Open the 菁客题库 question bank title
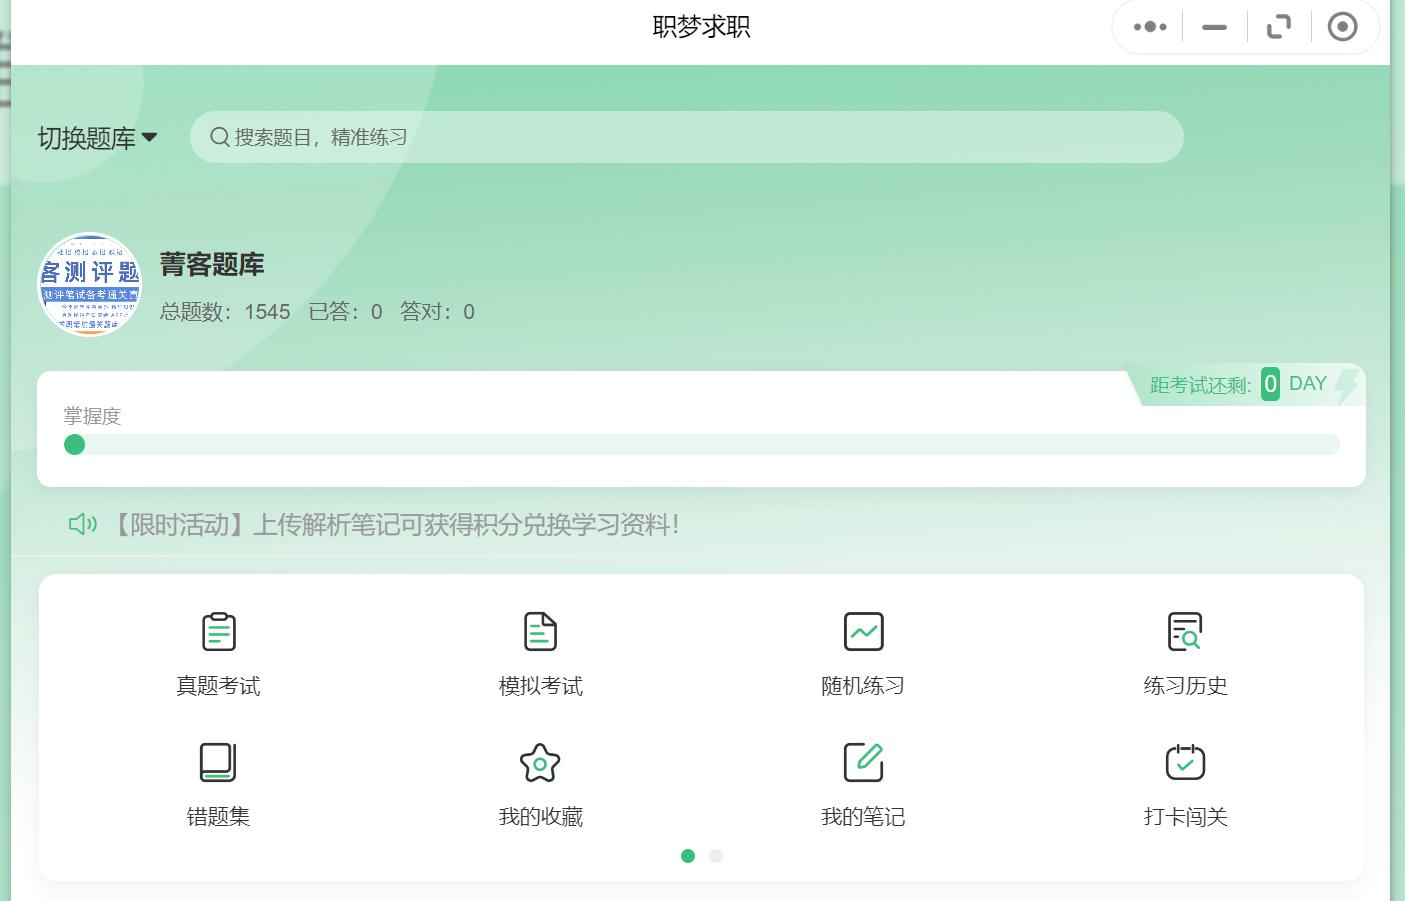 click(x=211, y=265)
